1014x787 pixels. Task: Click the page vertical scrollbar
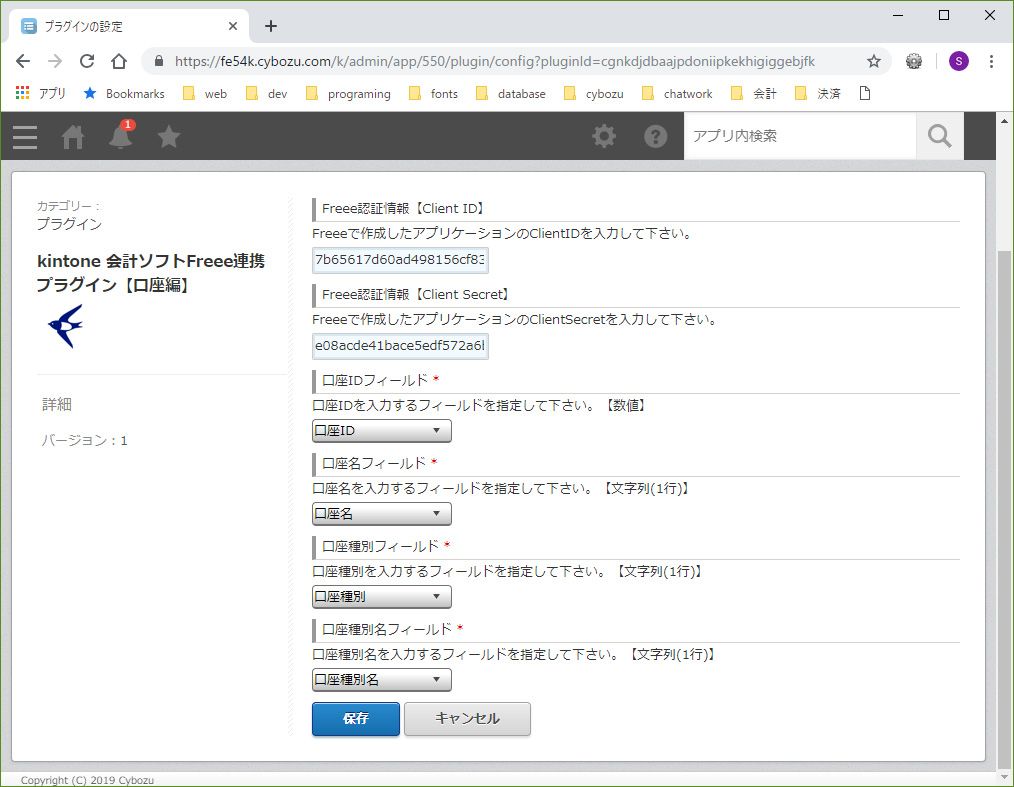tap(1004, 508)
